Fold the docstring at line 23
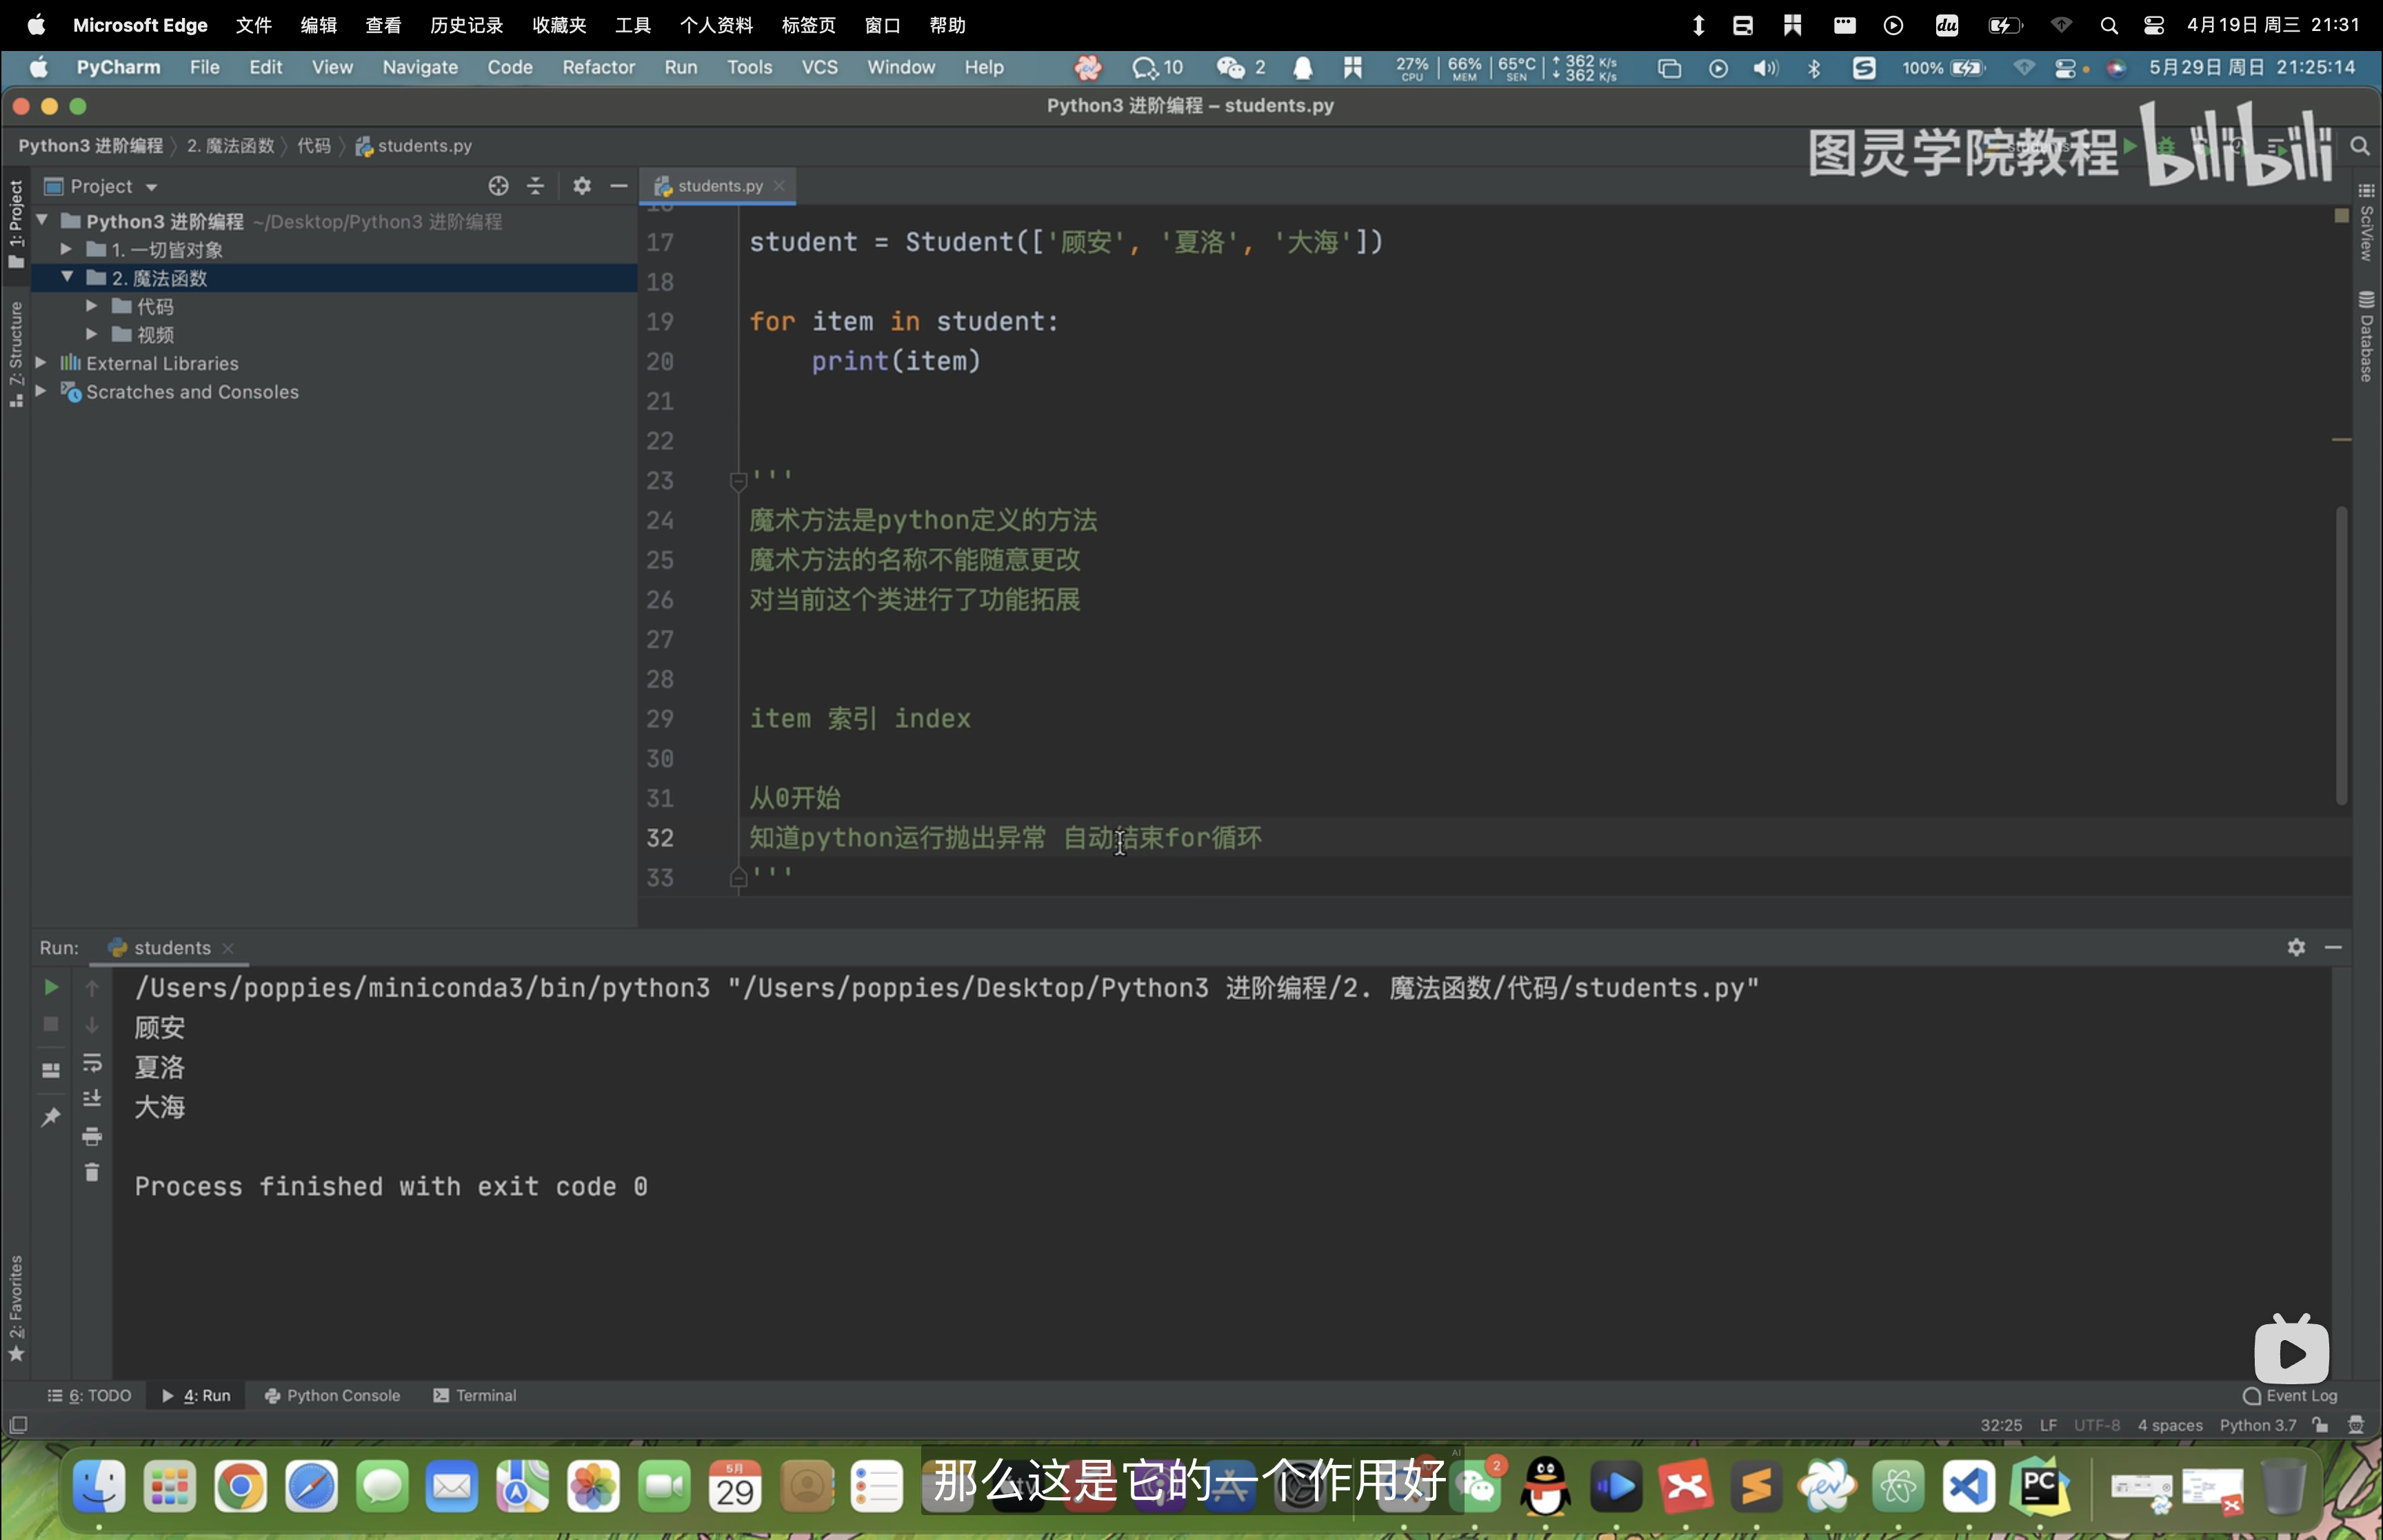This screenshot has height=1540, width=2383. point(738,481)
